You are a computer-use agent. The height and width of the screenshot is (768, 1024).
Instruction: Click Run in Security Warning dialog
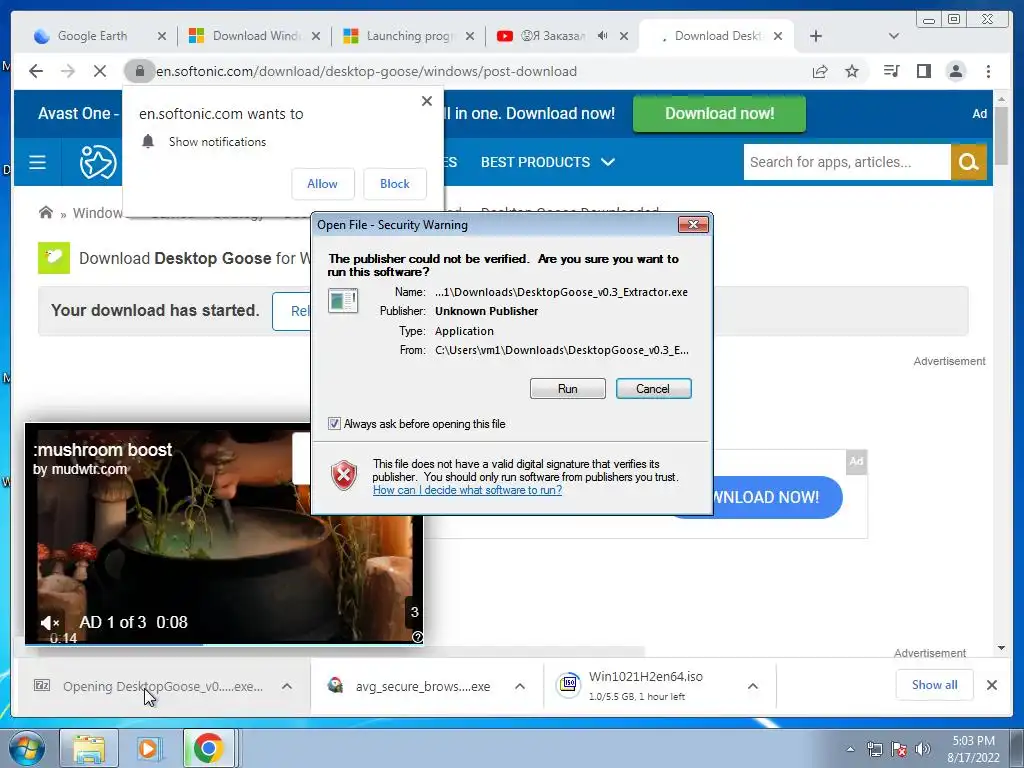coord(568,389)
